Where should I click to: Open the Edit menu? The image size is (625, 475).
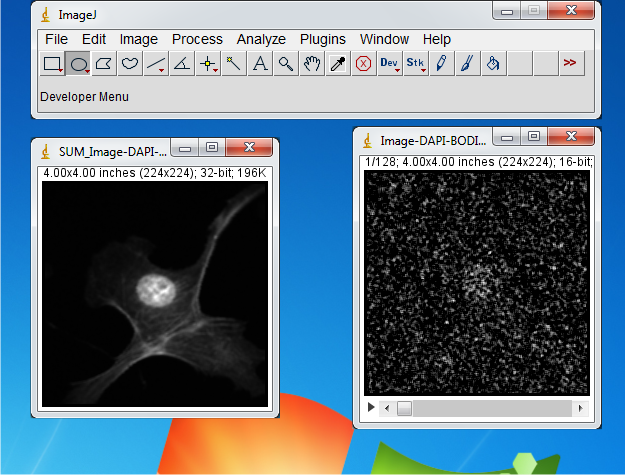94,39
